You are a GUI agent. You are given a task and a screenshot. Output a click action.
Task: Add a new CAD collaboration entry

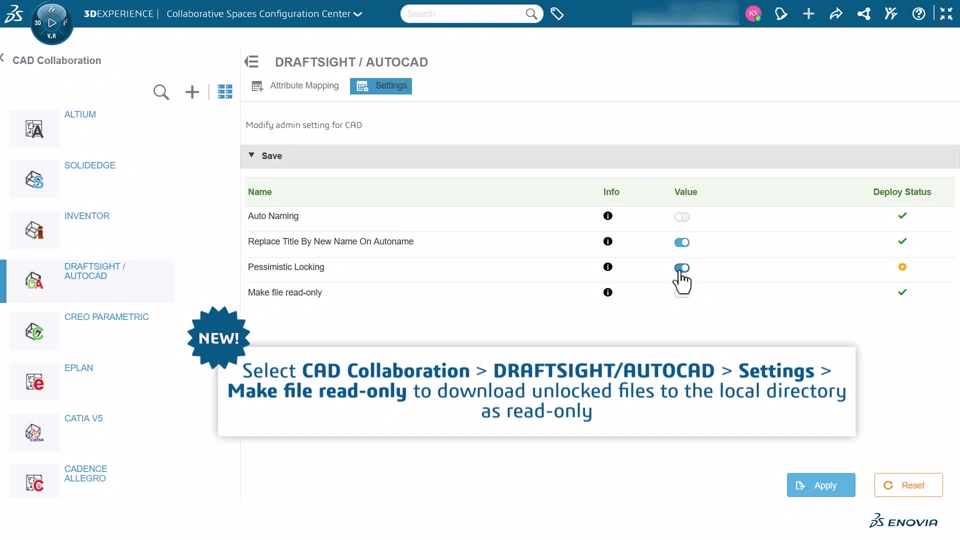(x=192, y=92)
